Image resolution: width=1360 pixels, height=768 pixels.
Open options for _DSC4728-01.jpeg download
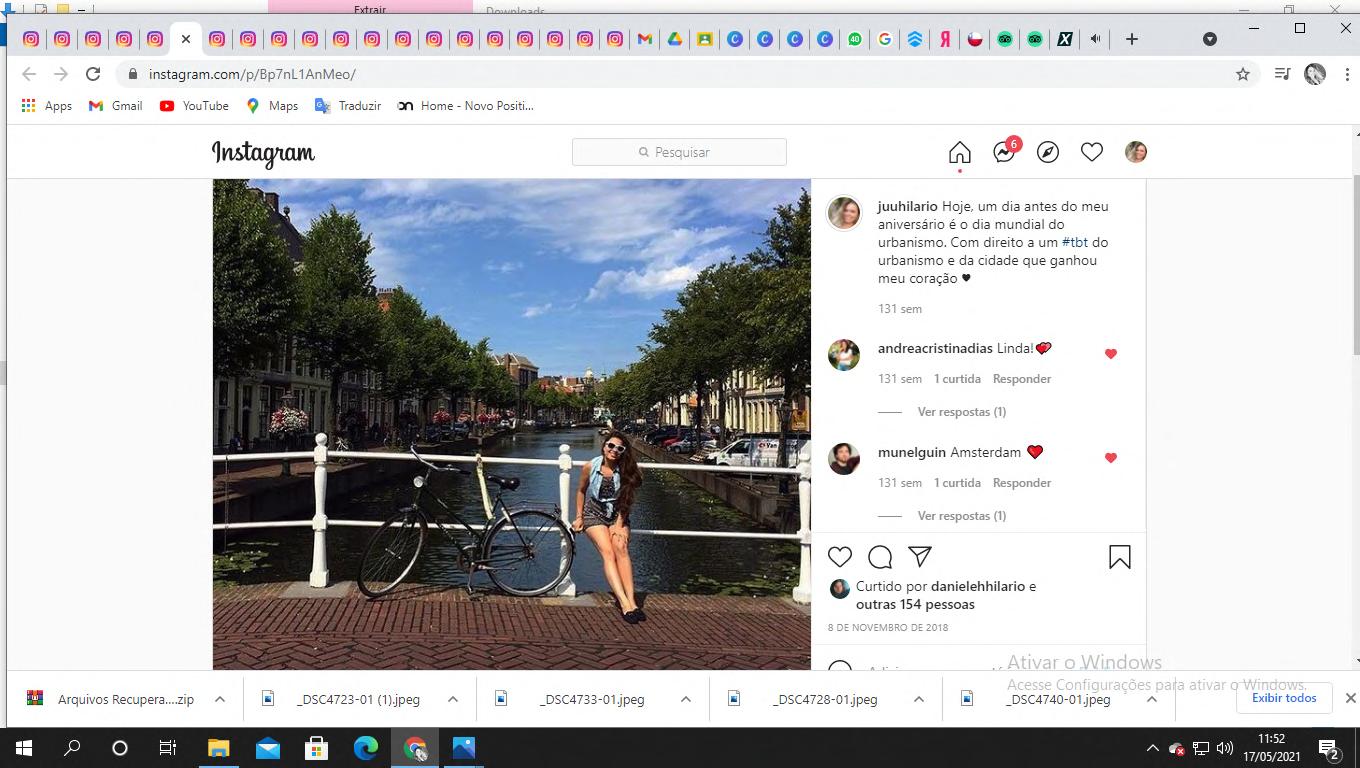pos(919,699)
